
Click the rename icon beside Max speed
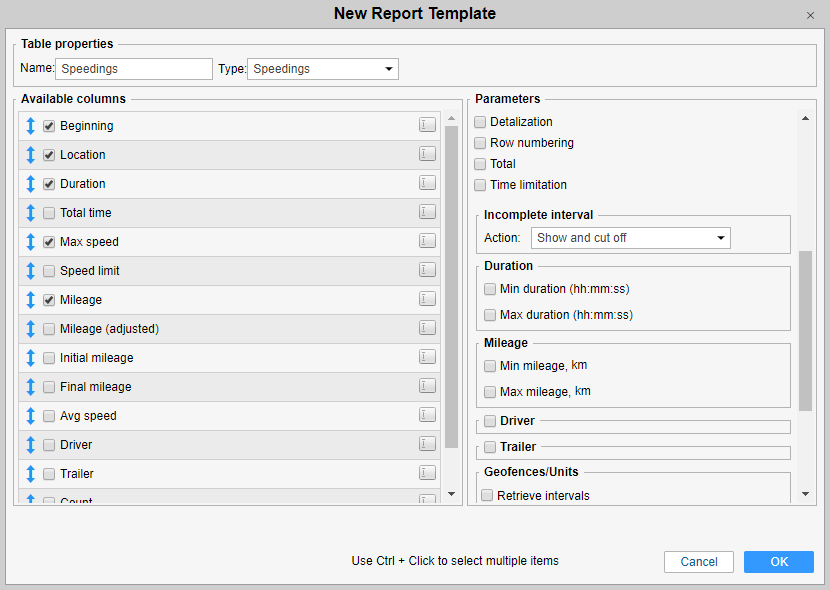coord(427,241)
